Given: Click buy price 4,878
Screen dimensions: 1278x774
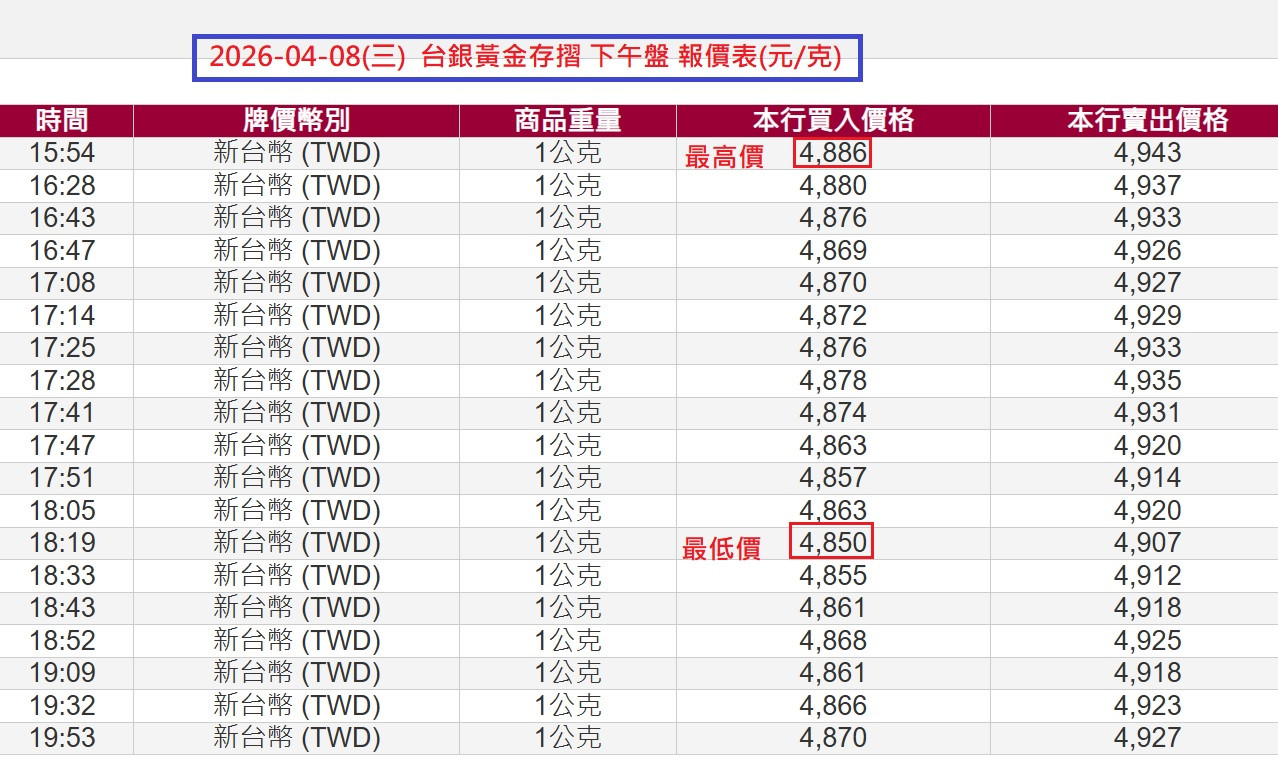Looking at the screenshot, I should 833,381.
